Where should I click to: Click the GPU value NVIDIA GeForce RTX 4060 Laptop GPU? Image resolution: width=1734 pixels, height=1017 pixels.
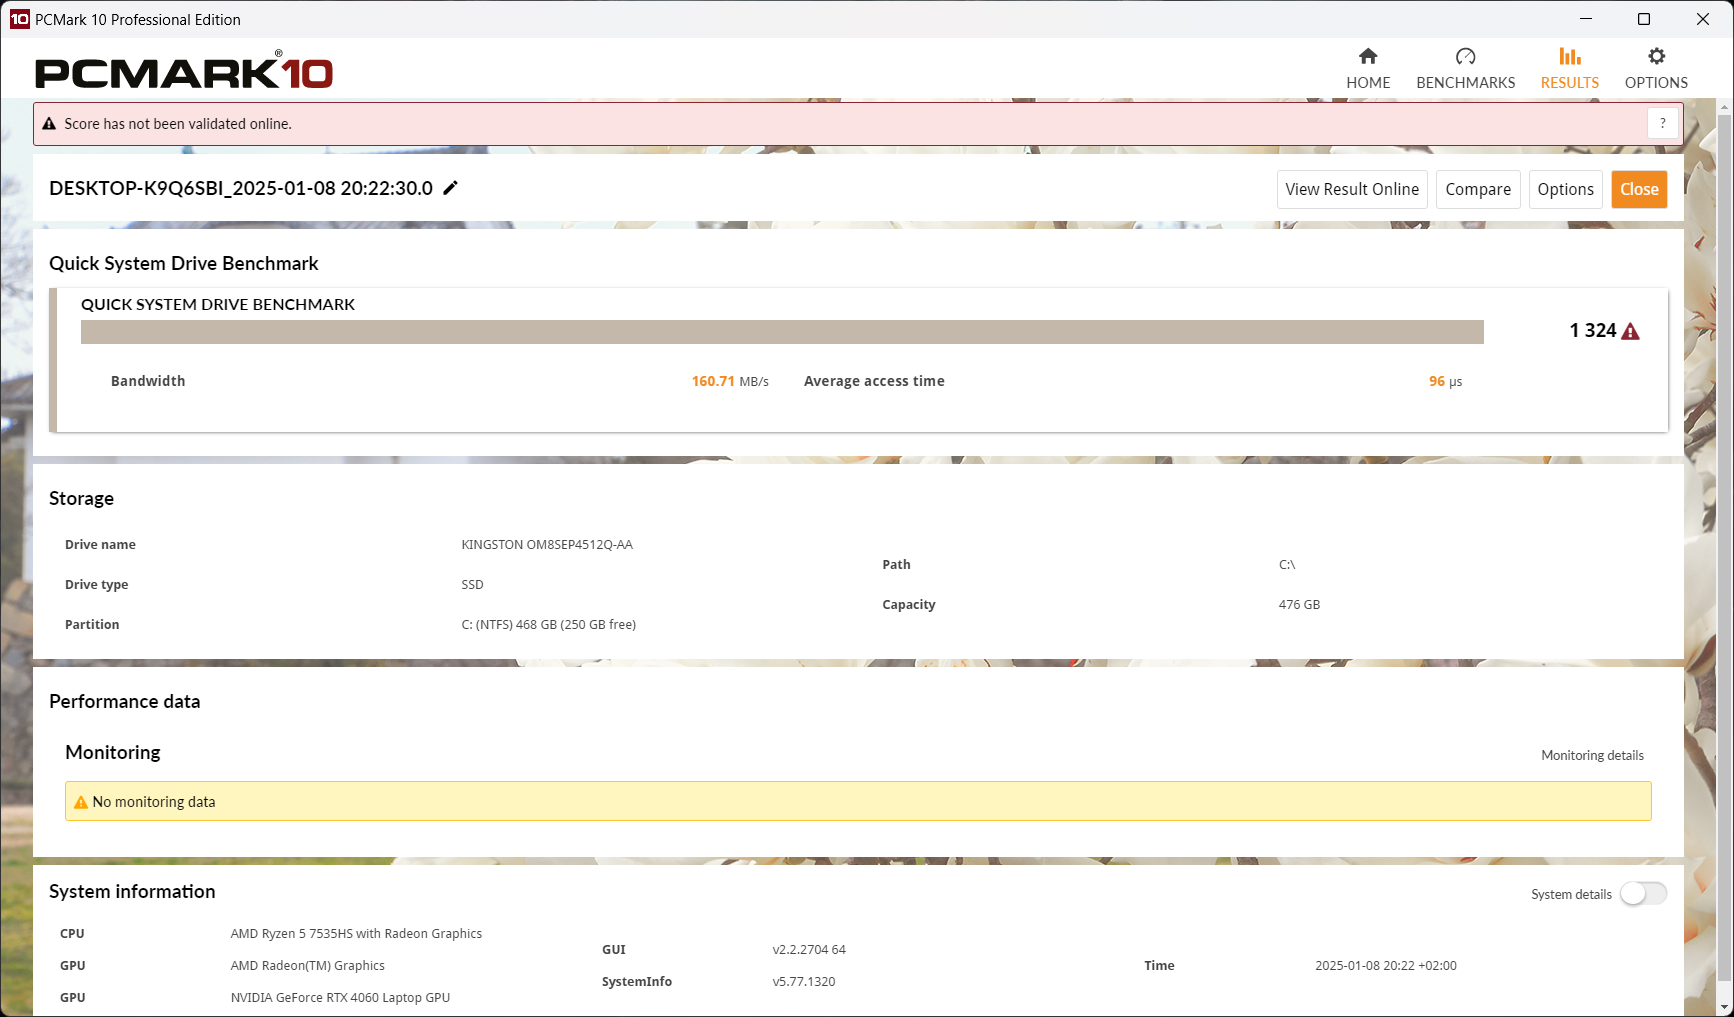(340, 998)
